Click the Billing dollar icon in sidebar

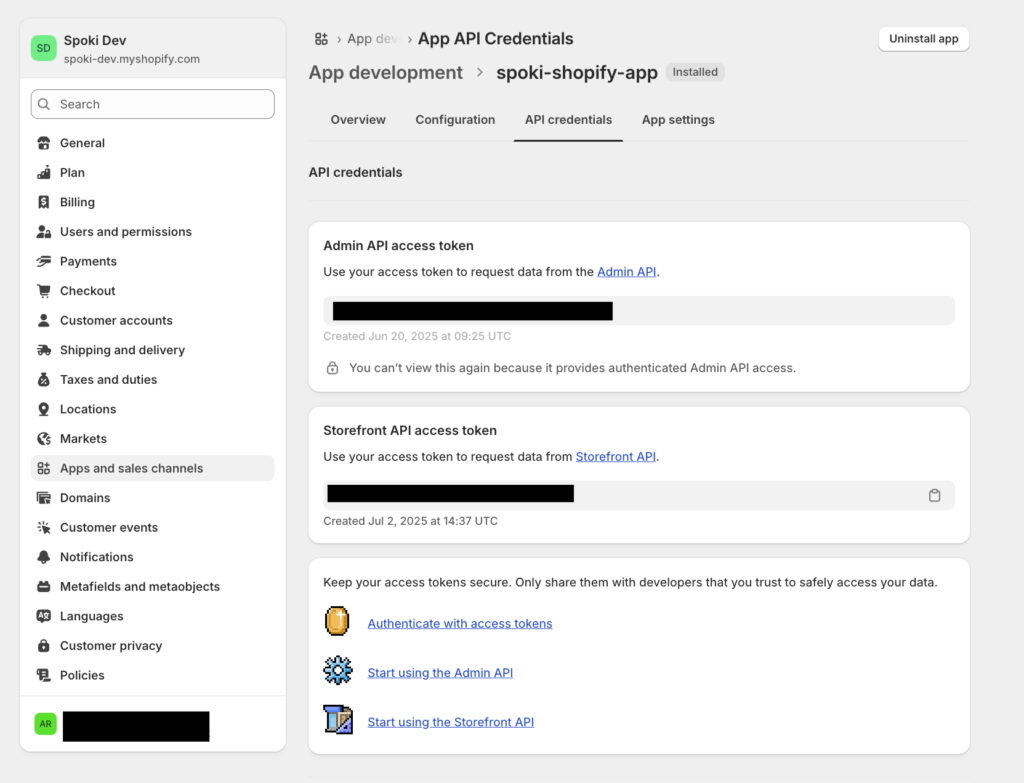point(43,202)
